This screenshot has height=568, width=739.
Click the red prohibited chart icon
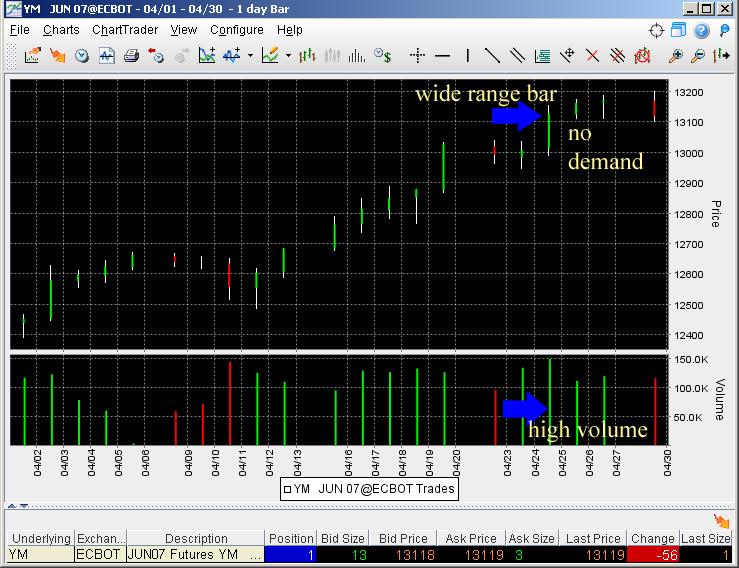click(x=642, y=56)
